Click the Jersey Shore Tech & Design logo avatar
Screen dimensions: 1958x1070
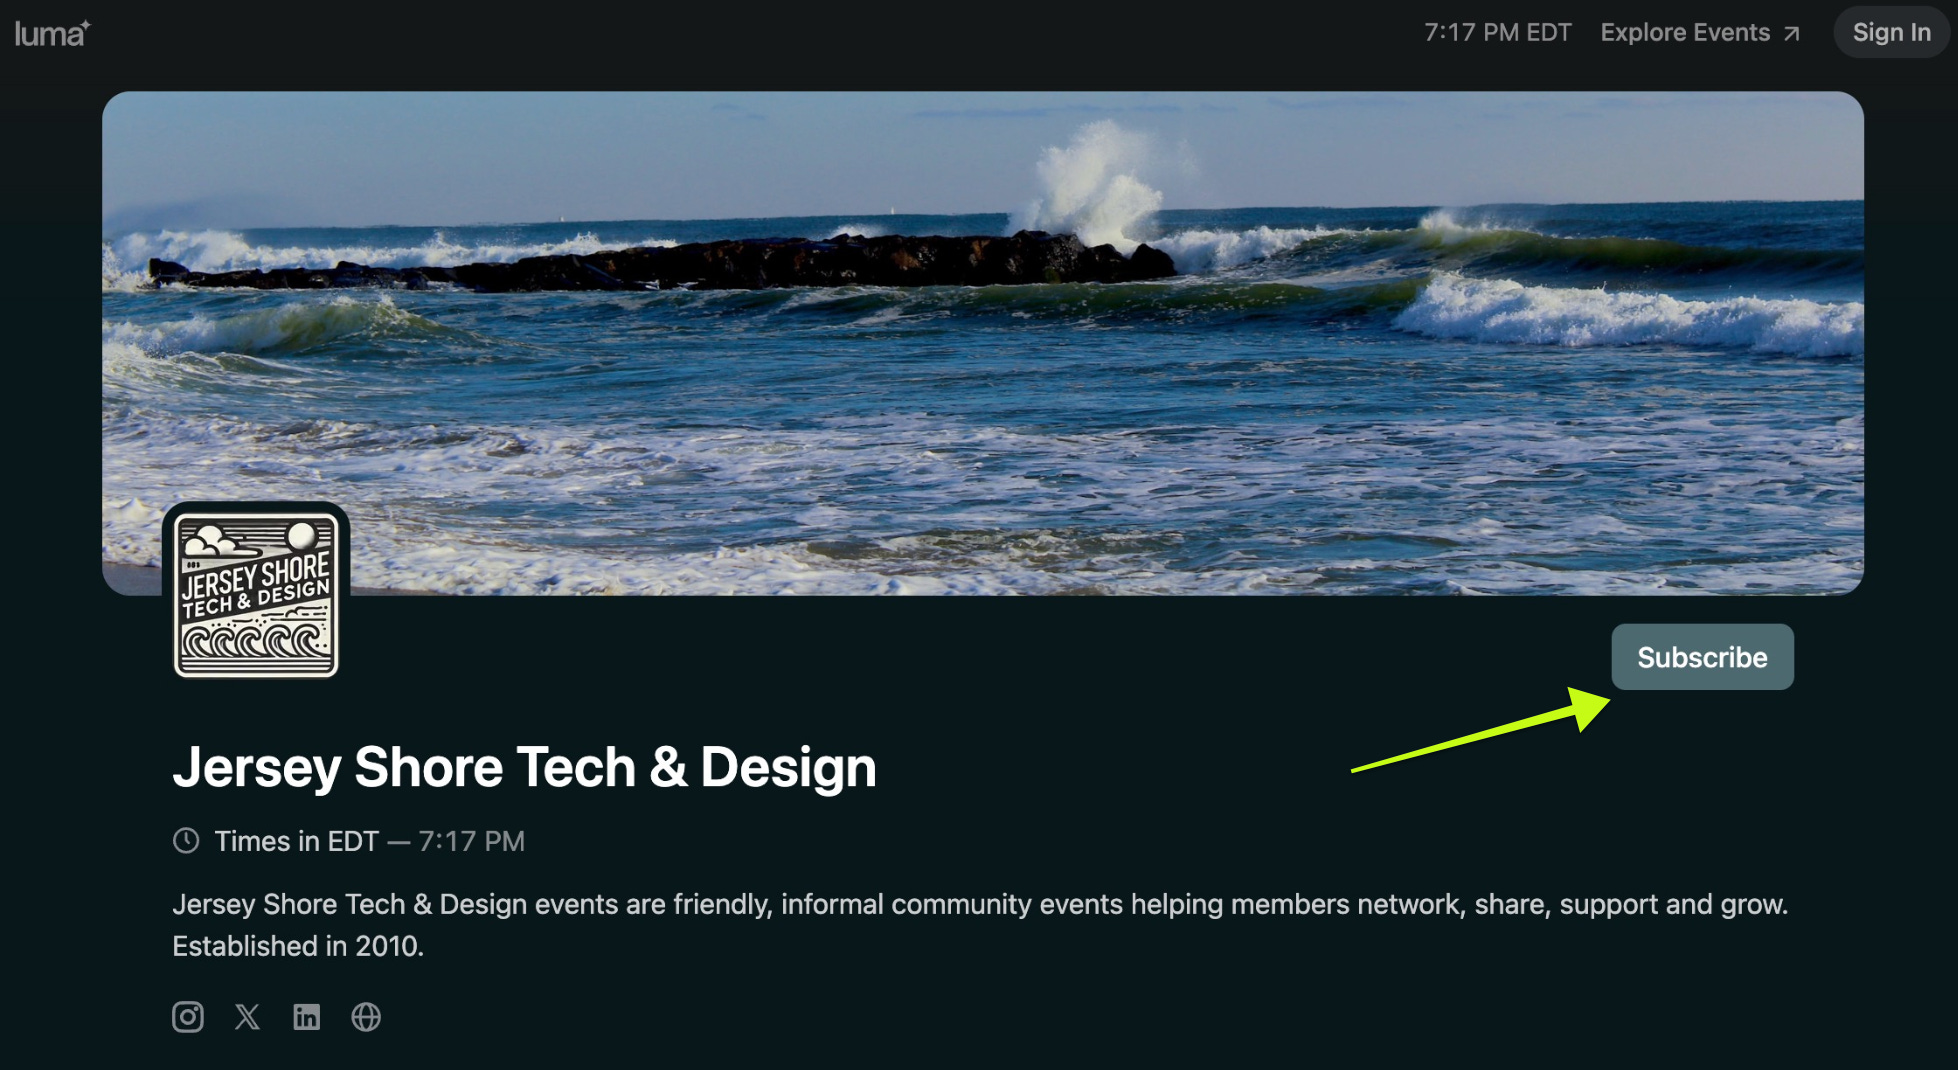click(256, 594)
